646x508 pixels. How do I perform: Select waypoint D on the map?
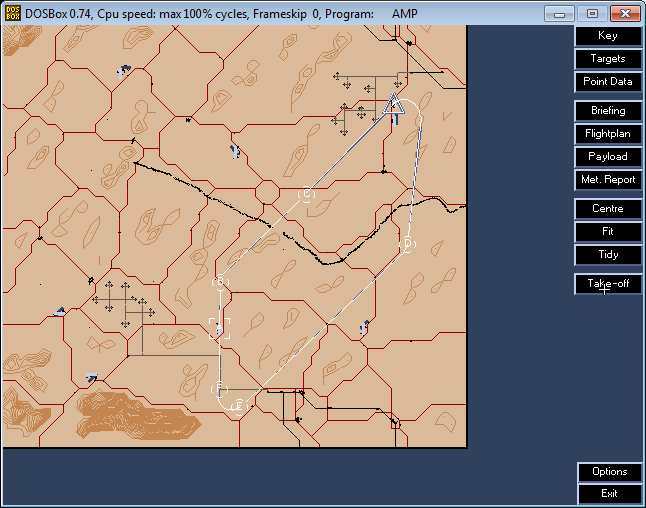point(407,244)
